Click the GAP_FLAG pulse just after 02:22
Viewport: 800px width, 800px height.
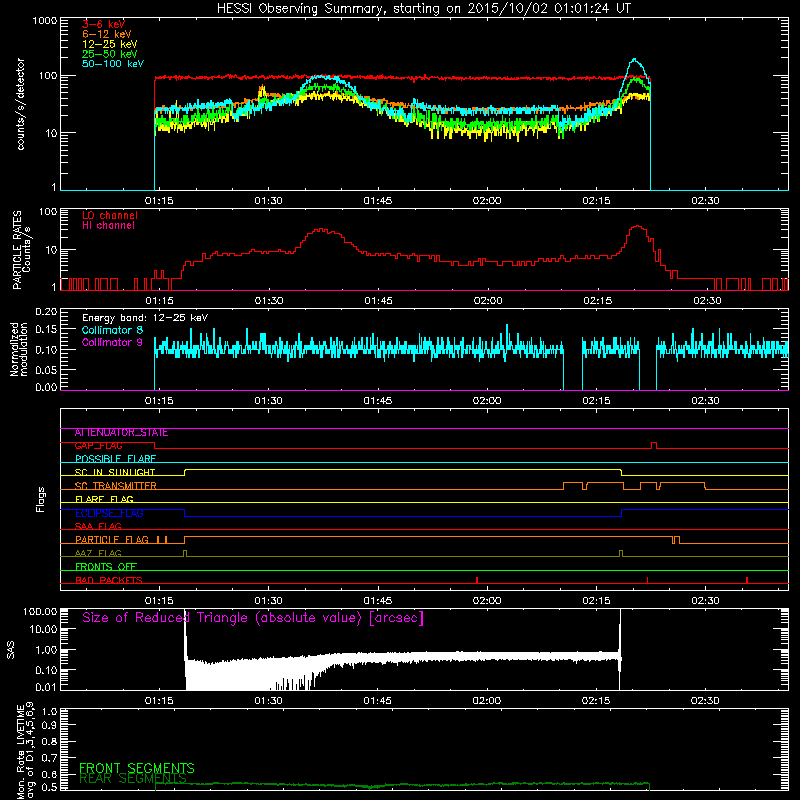[654, 445]
